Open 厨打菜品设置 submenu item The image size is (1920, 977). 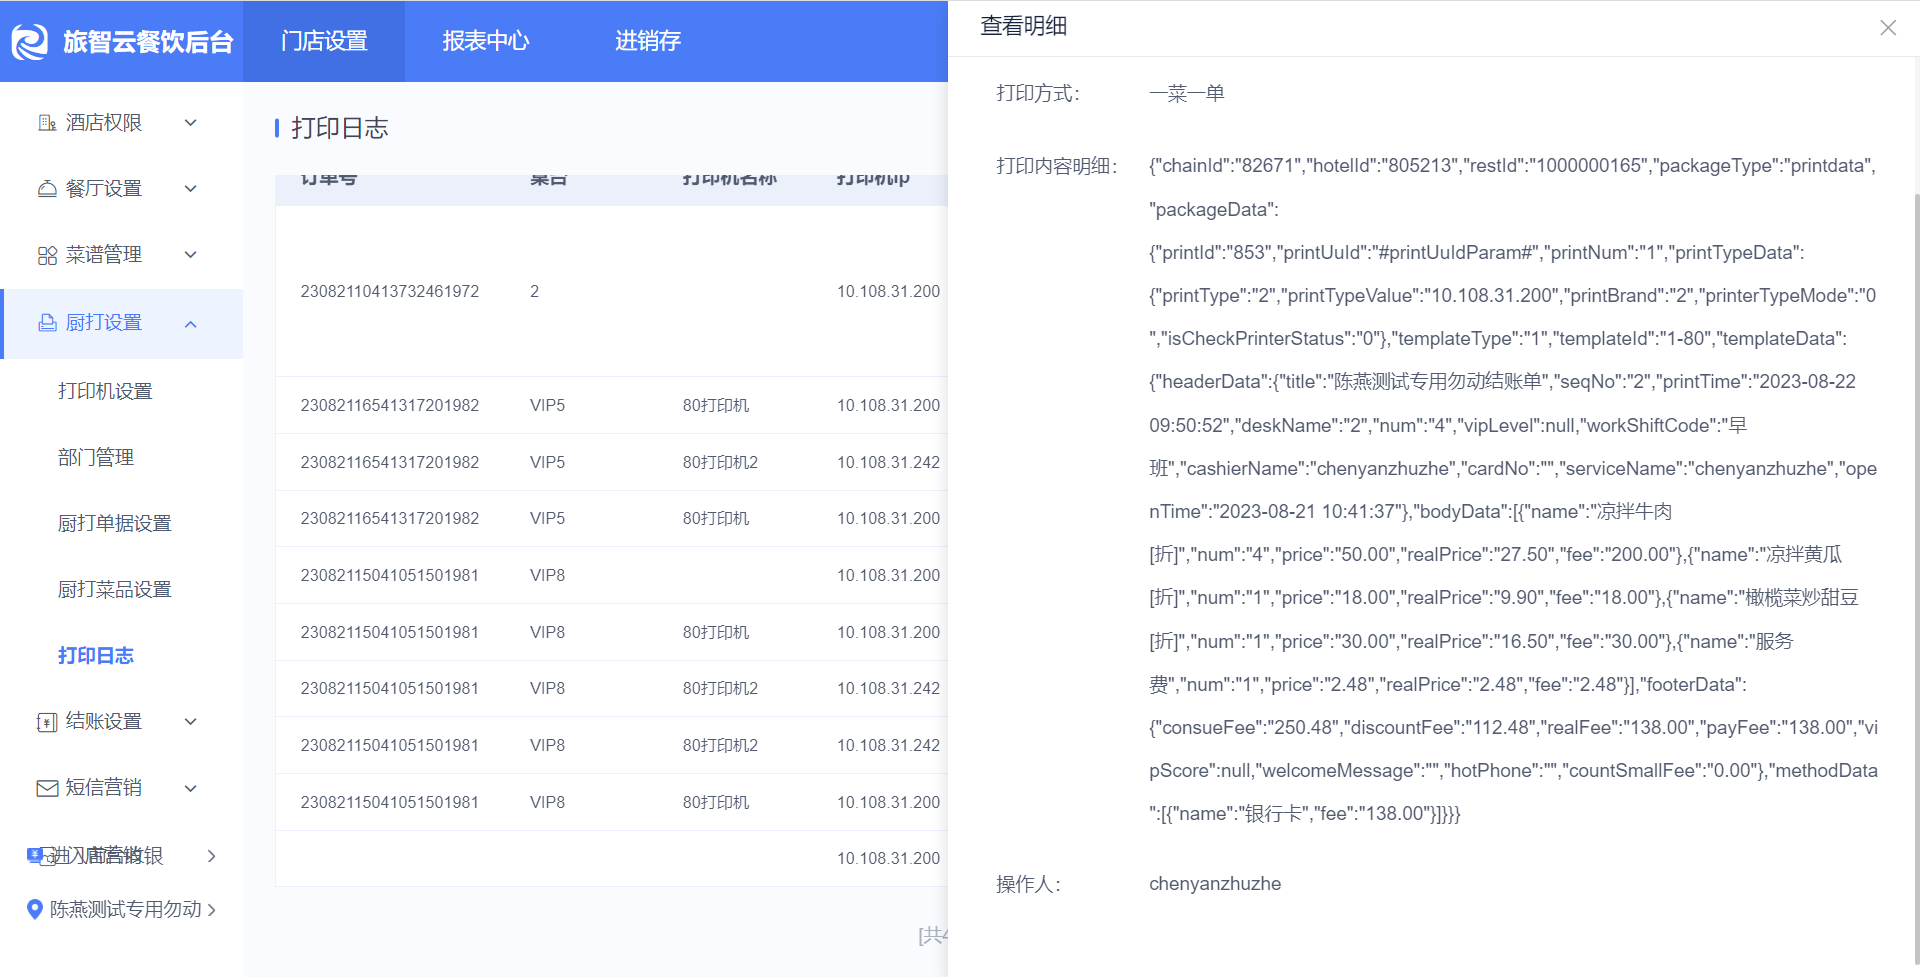click(x=115, y=590)
